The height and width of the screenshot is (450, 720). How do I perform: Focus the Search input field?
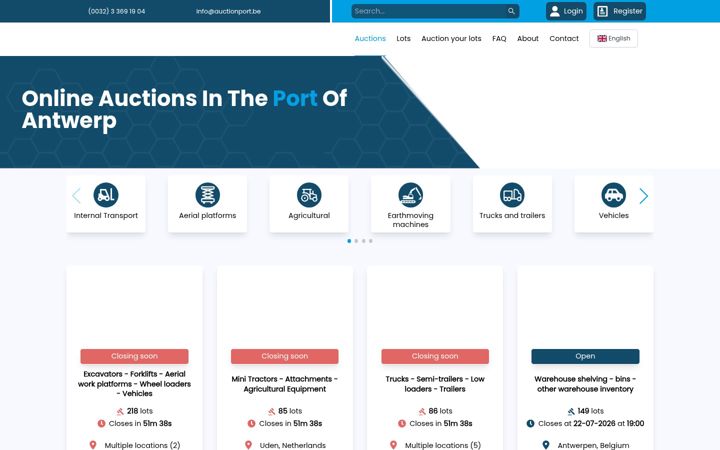(x=429, y=11)
